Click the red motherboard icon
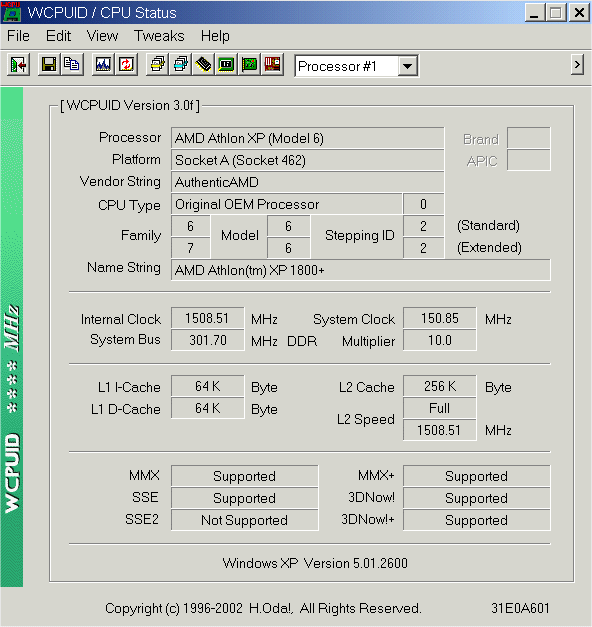The image size is (592, 627). tap(273, 64)
